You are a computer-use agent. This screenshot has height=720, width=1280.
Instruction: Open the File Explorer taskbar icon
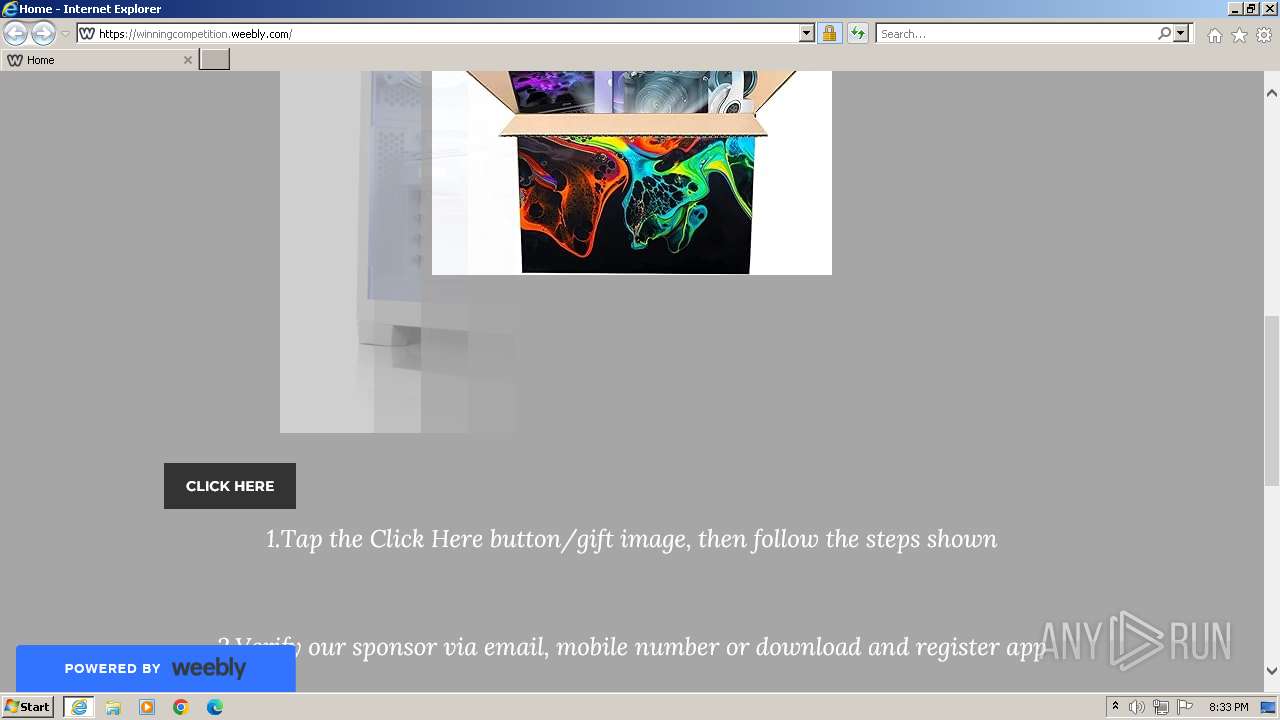click(113, 707)
